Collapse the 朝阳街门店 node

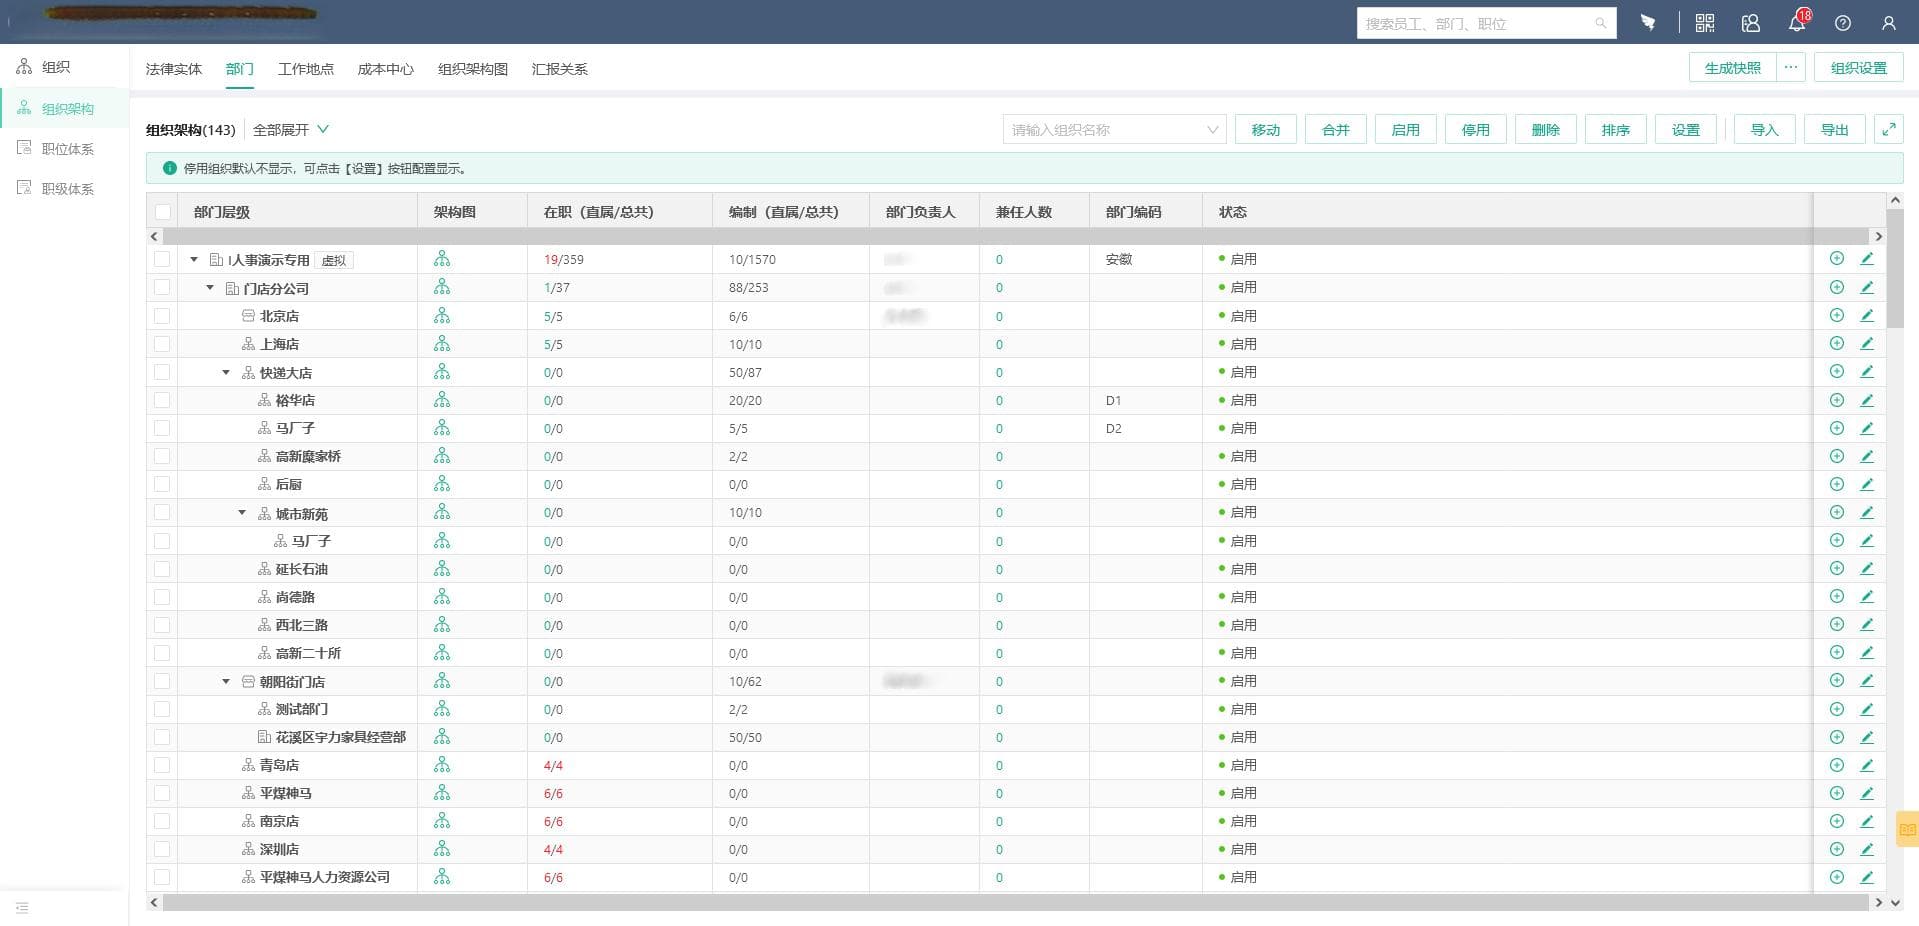click(x=226, y=681)
